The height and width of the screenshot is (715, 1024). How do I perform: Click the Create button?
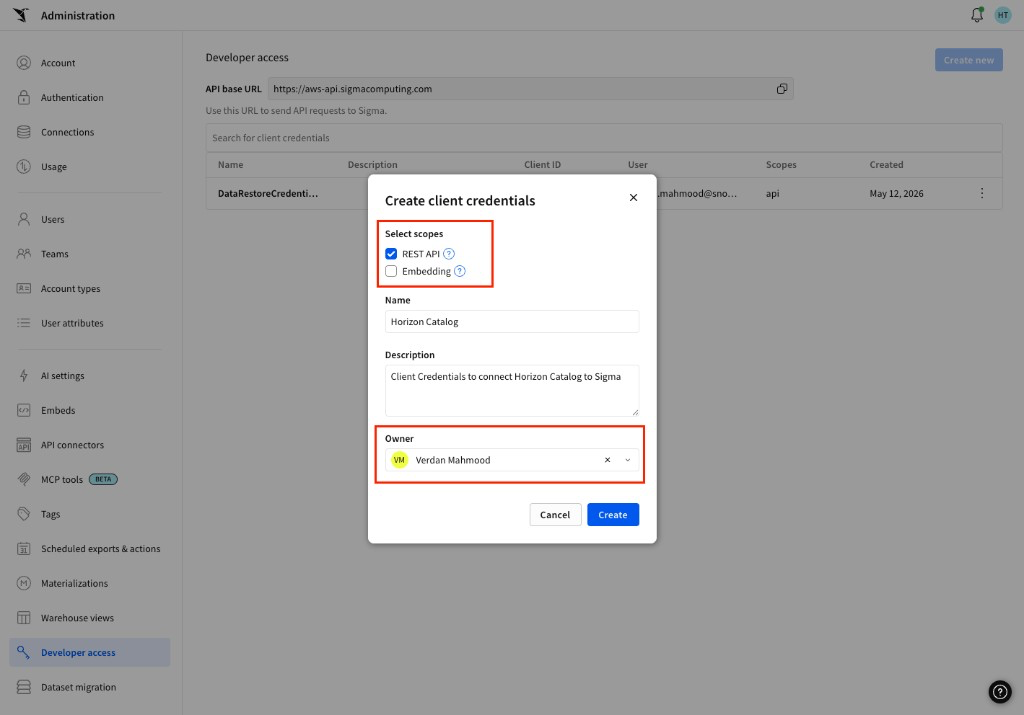(613, 515)
